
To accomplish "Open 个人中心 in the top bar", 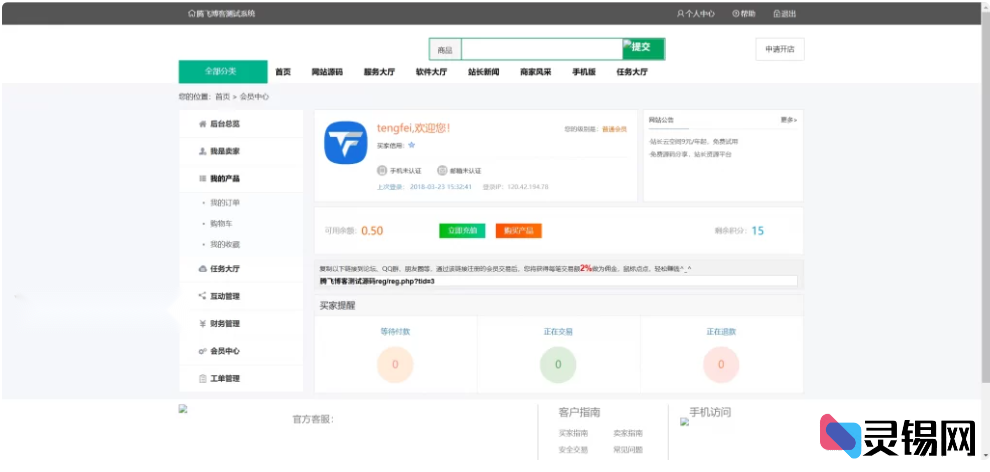I will coord(696,13).
